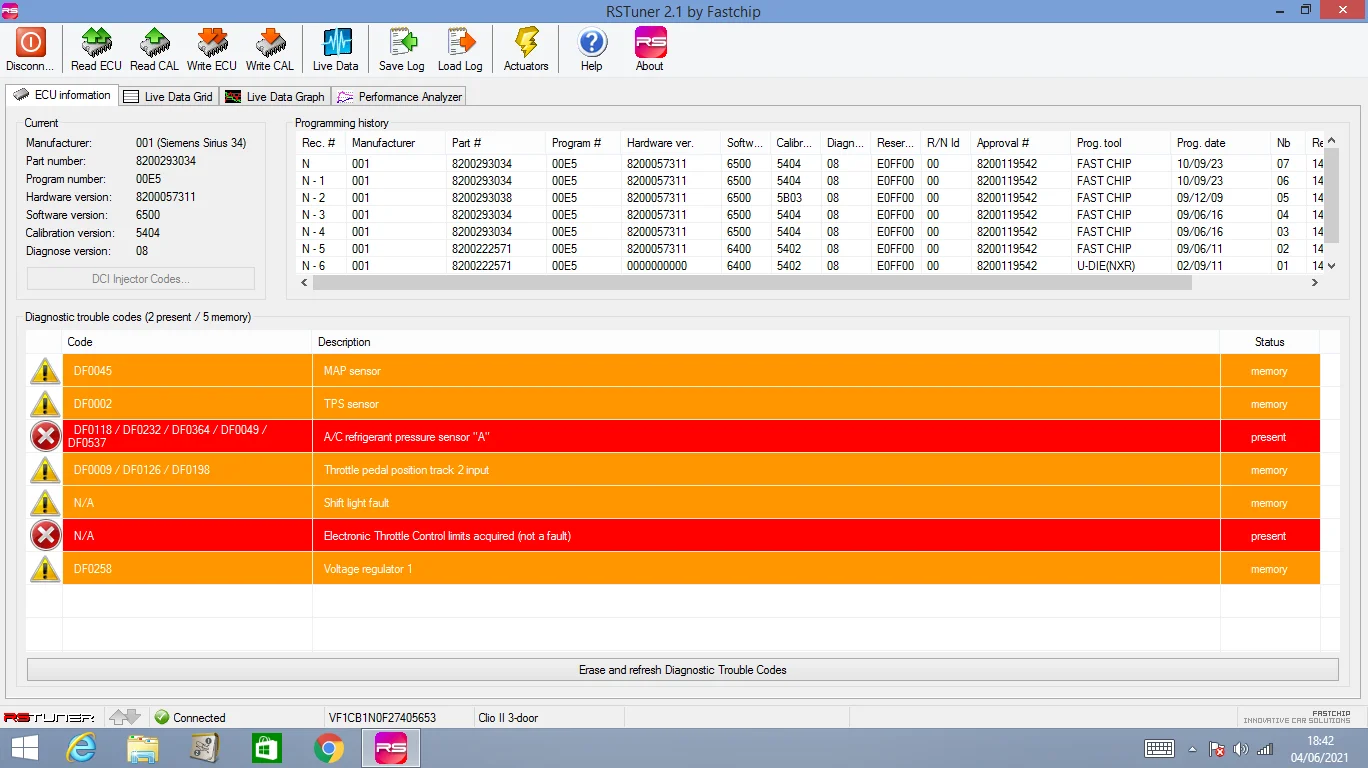Click the warning icon for Throttle pedal position
1368x768 pixels.
click(x=45, y=470)
